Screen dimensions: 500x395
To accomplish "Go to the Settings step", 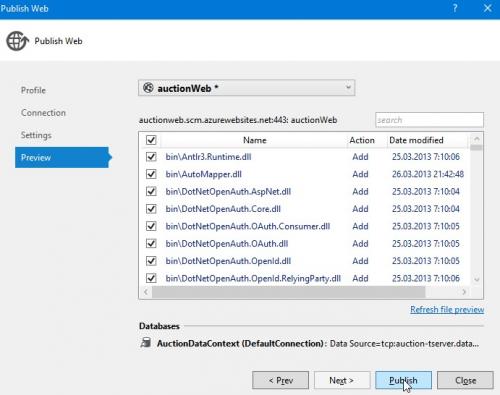I will pos(36,135).
